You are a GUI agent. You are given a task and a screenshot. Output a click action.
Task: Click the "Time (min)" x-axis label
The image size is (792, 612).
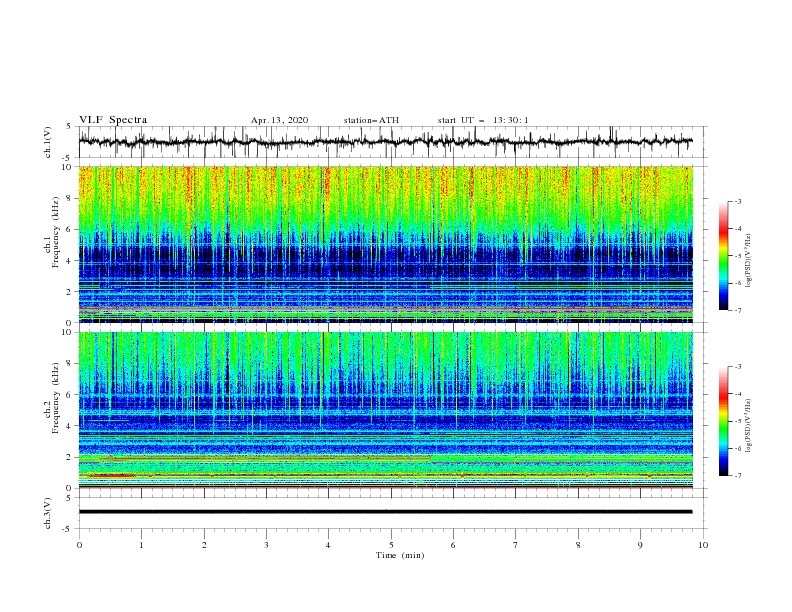(x=400, y=555)
